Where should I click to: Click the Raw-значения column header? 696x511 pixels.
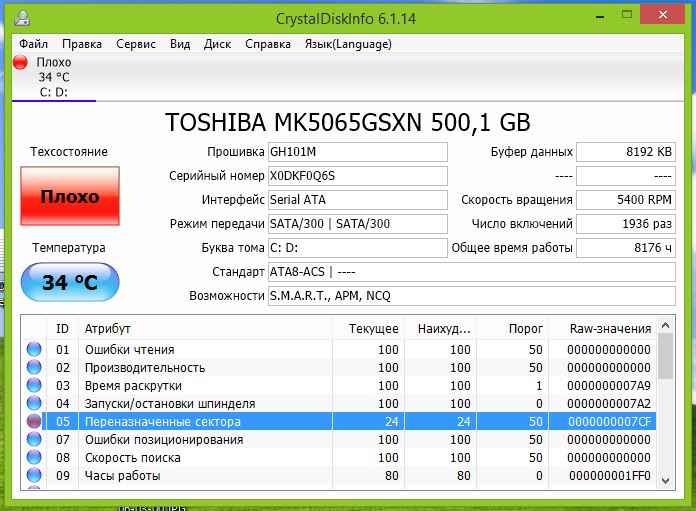[610, 329]
